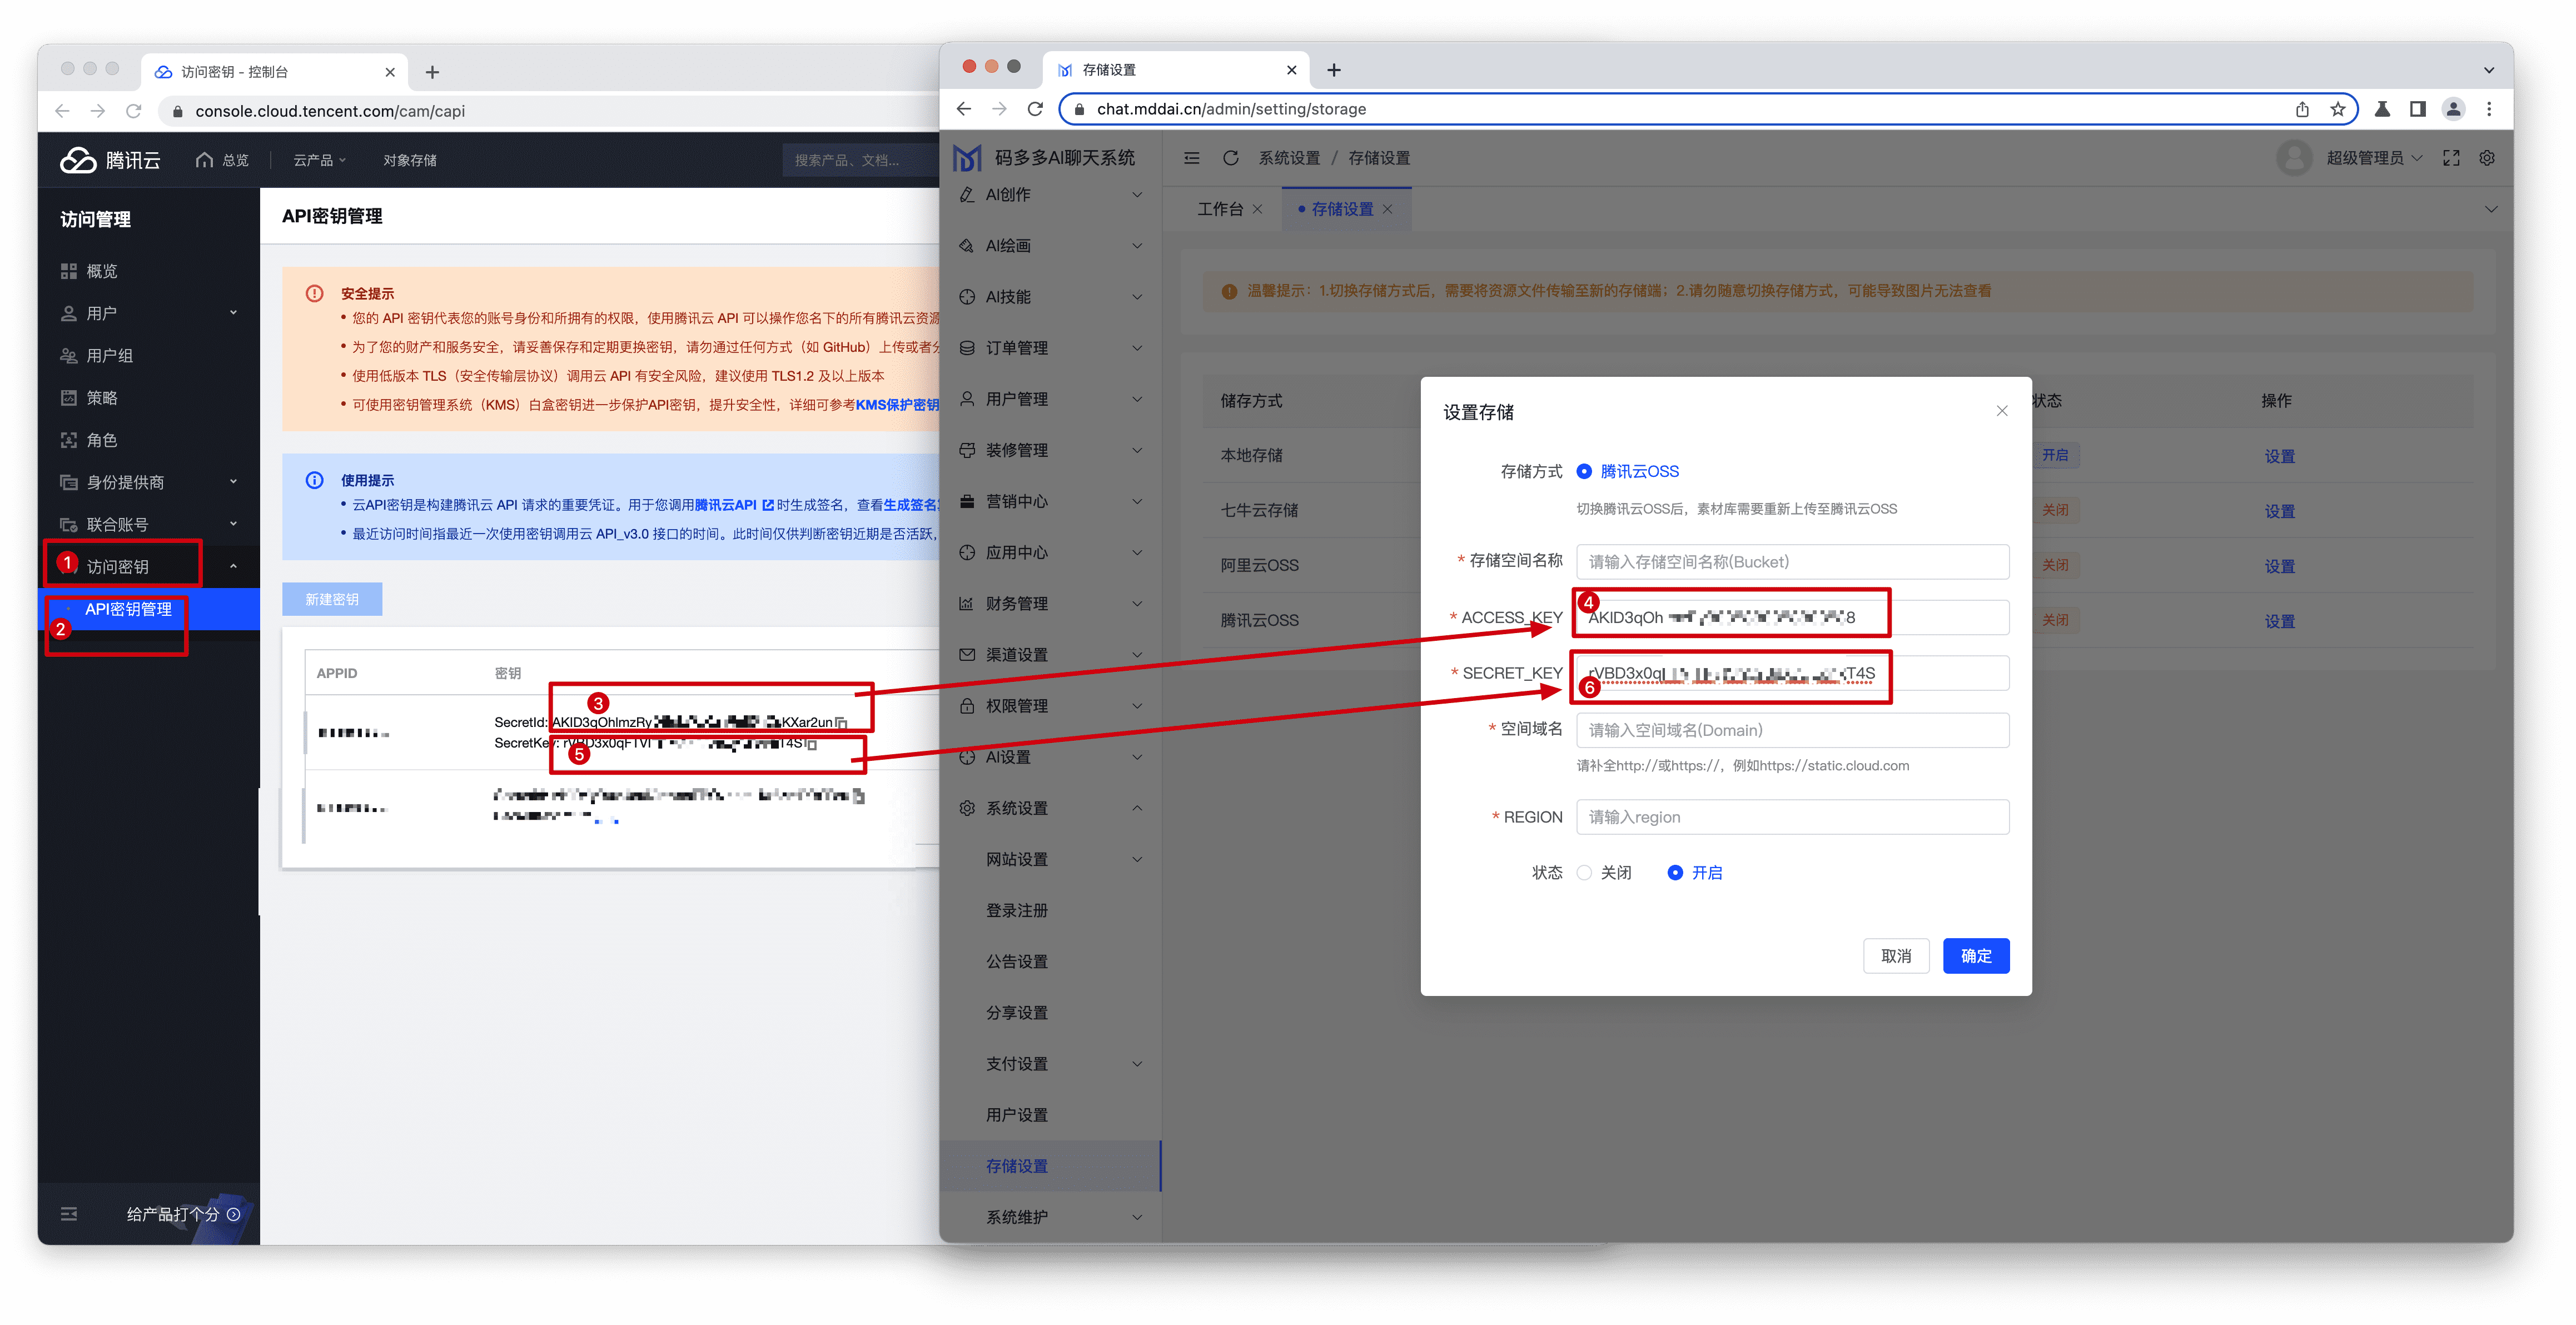Screen dimensions: 2576x1325
Task: Open 公告设置 in the settings submenu
Action: click(x=1050, y=961)
